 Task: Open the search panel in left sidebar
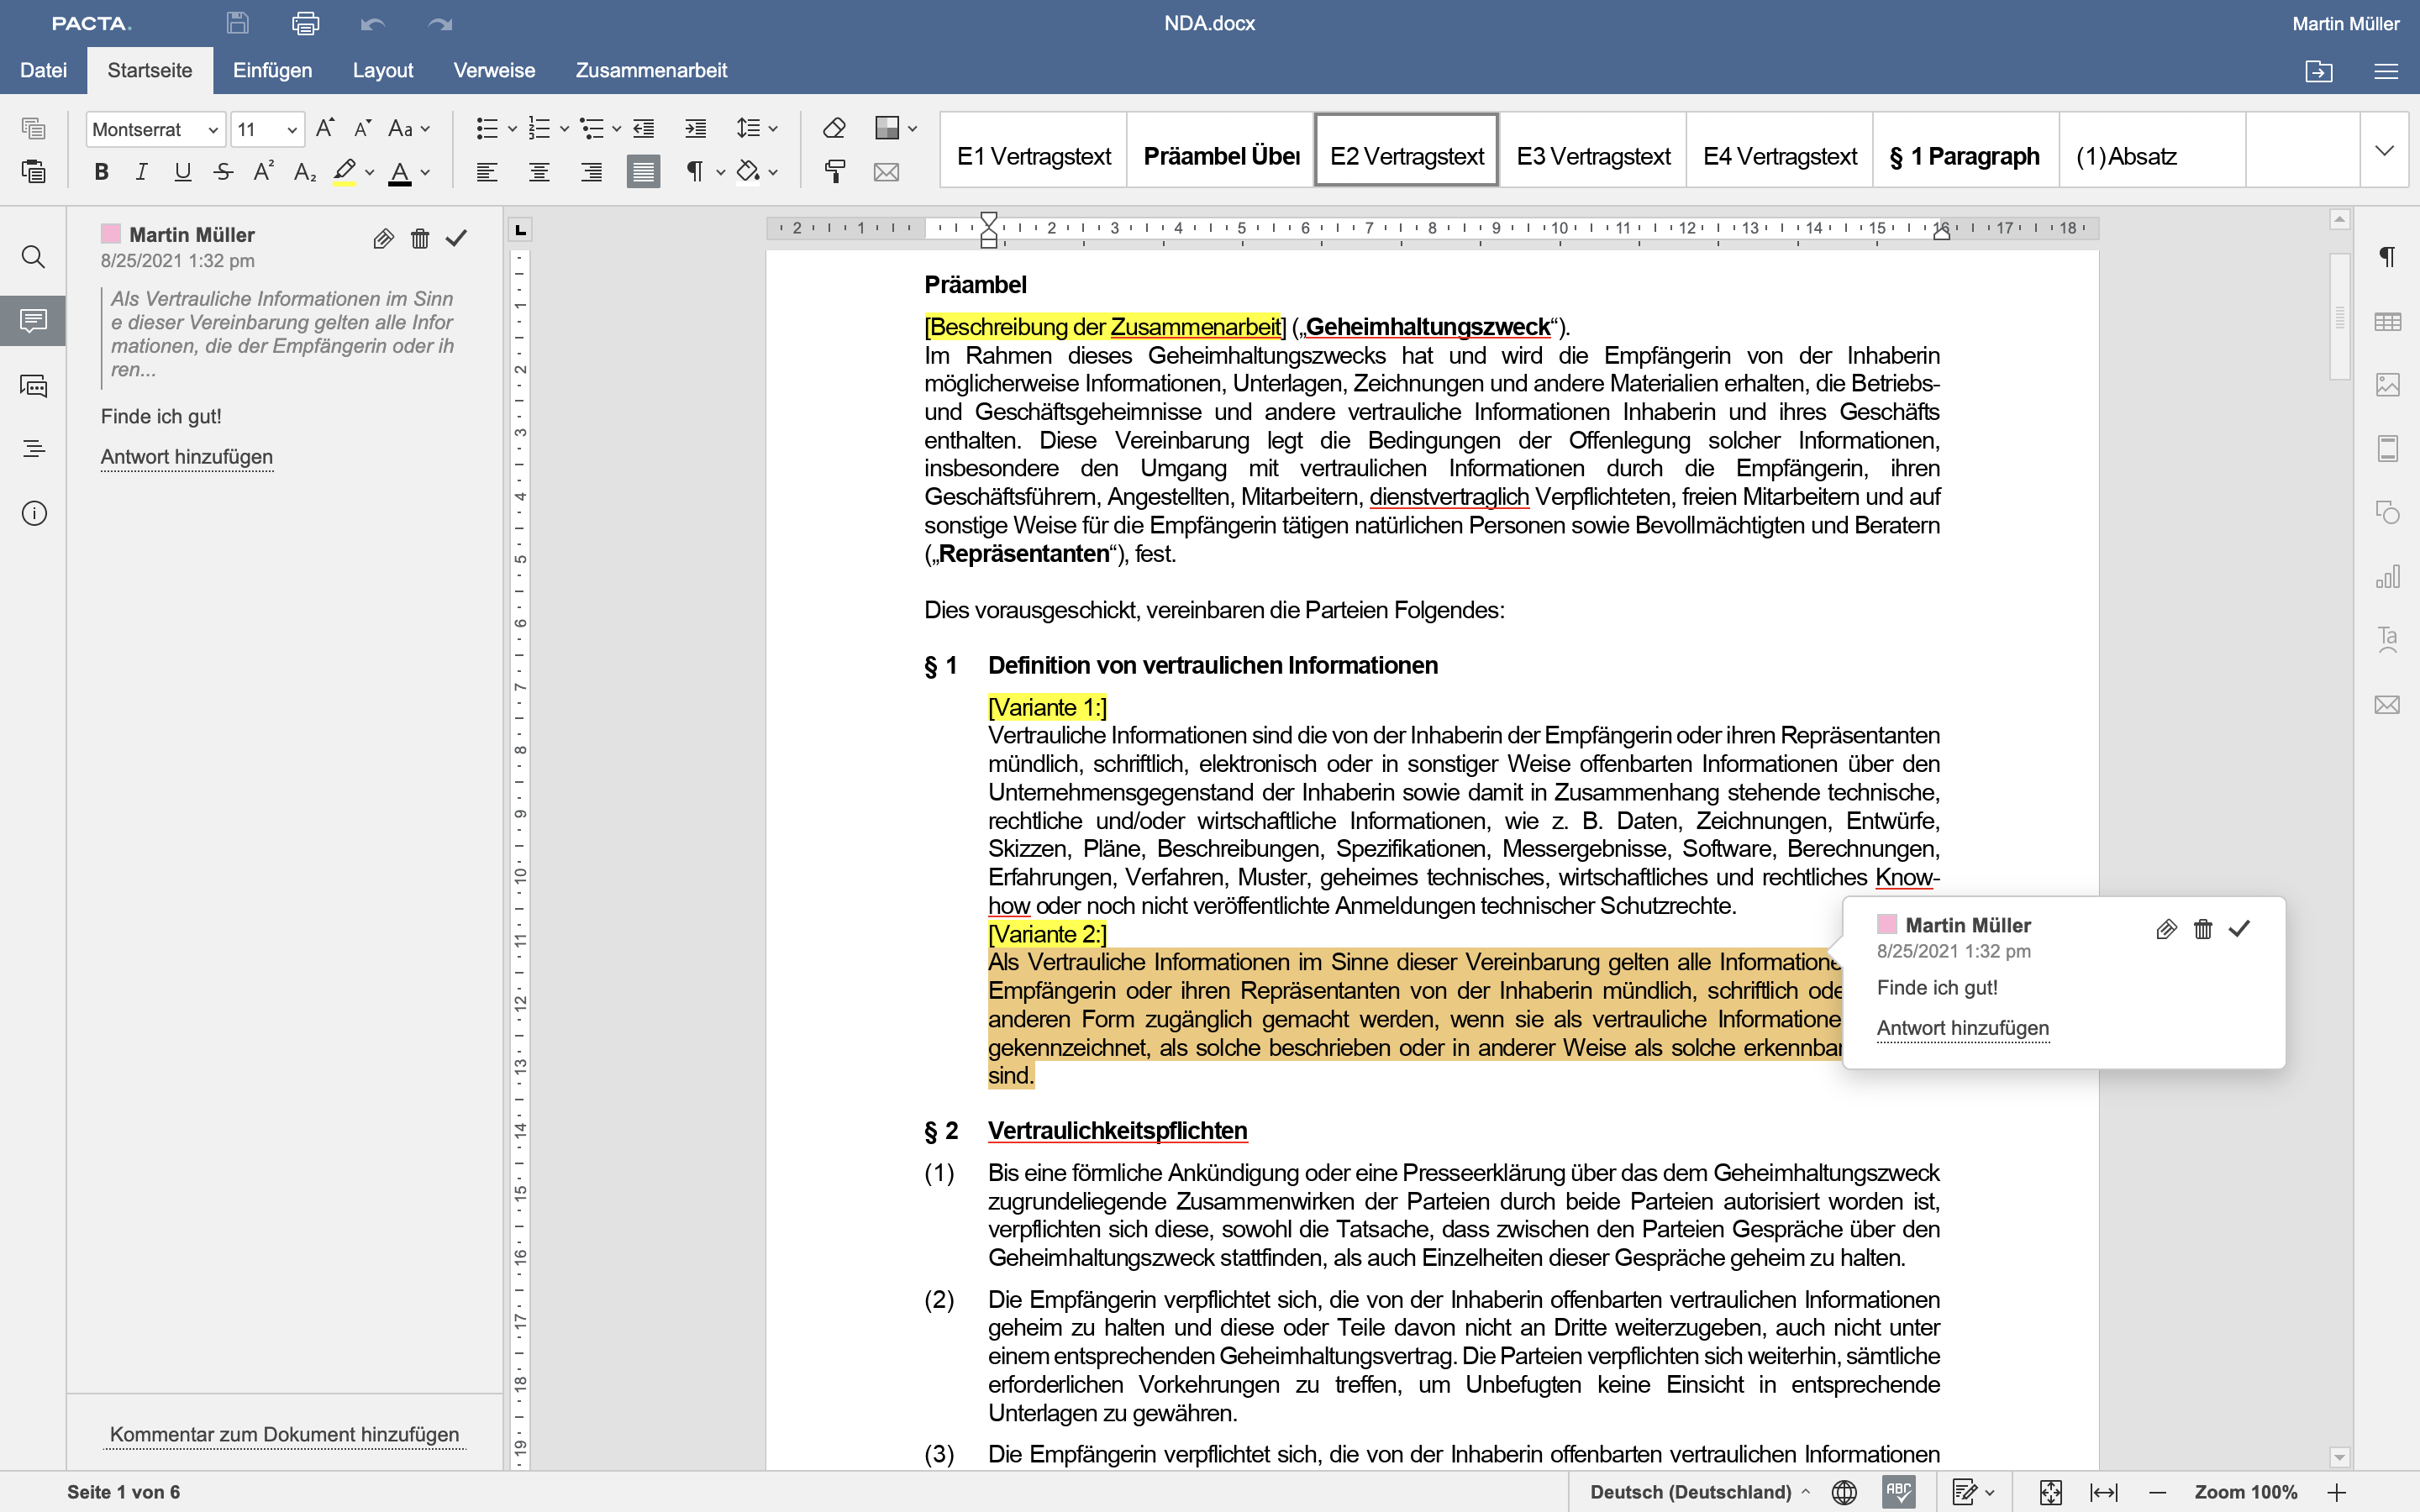tap(33, 257)
